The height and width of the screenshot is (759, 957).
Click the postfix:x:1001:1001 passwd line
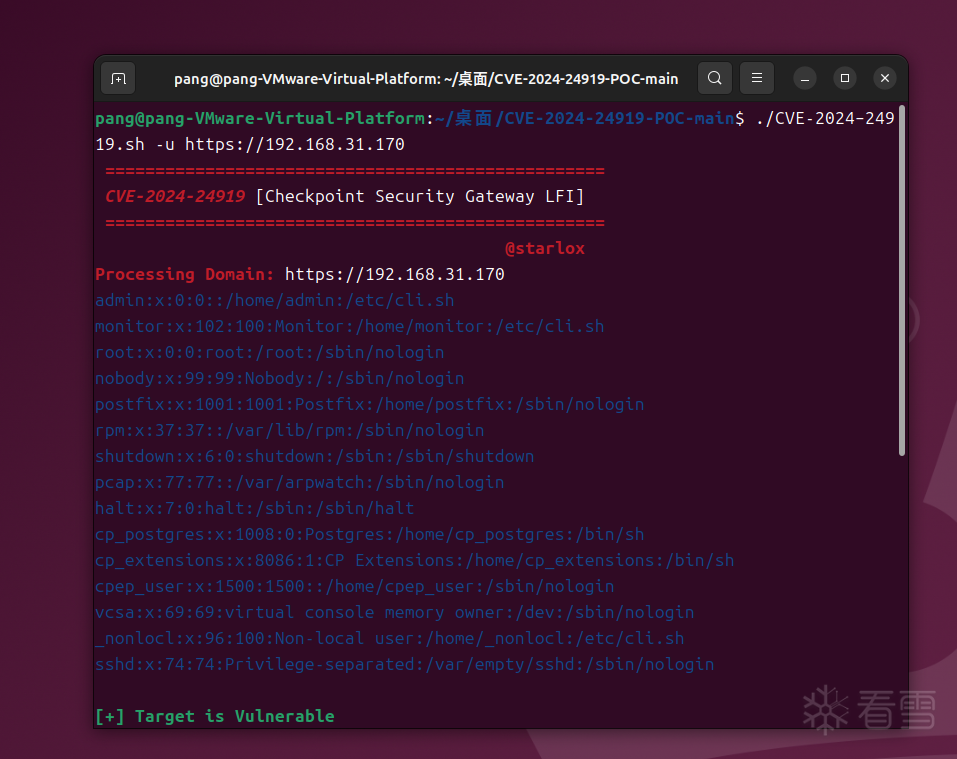pyautogui.click(x=370, y=405)
